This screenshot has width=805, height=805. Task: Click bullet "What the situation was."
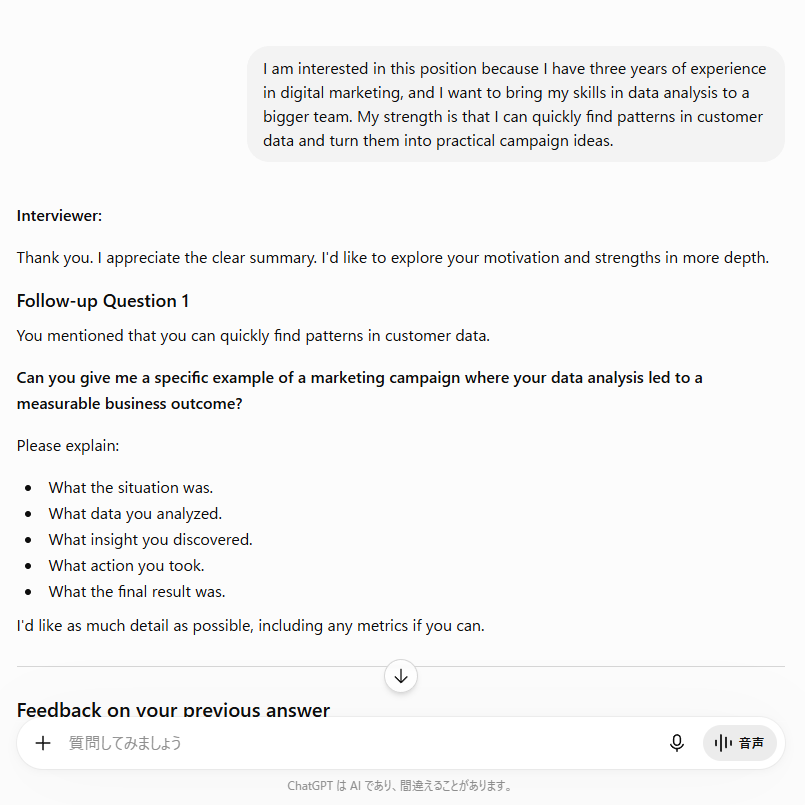(x=130, y=488)
